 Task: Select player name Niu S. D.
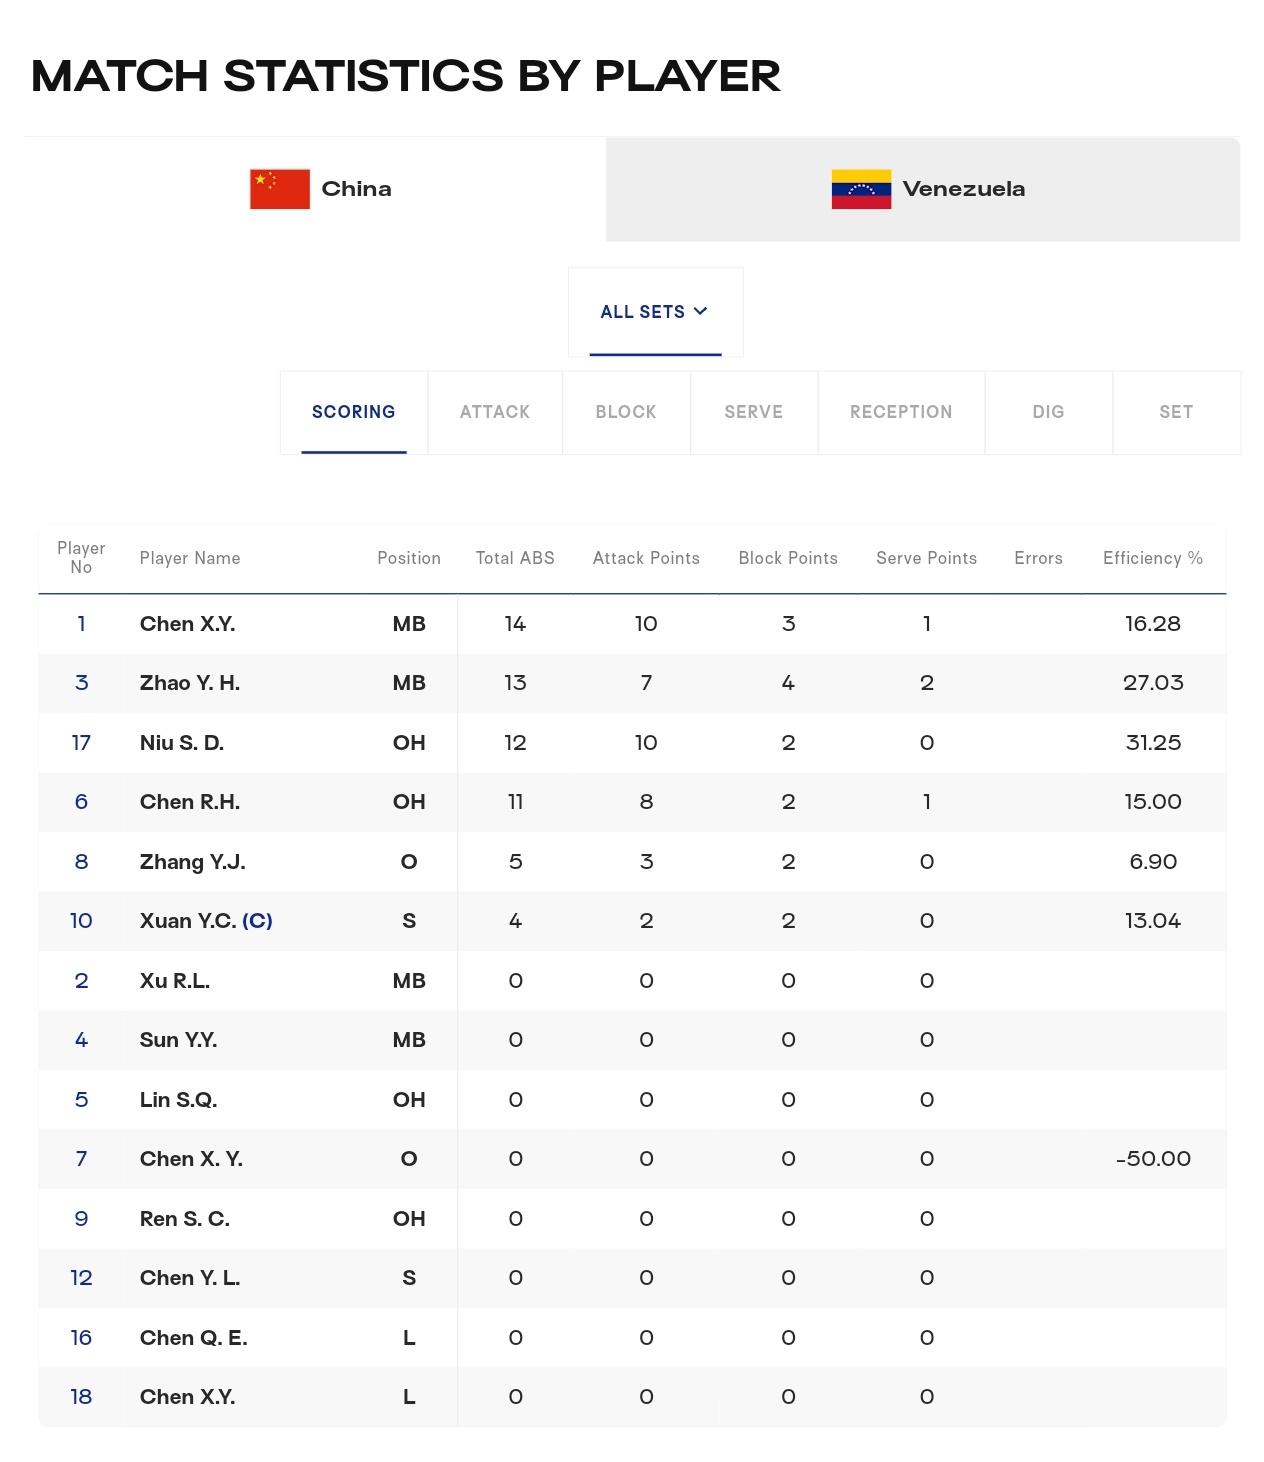point(182,743)
